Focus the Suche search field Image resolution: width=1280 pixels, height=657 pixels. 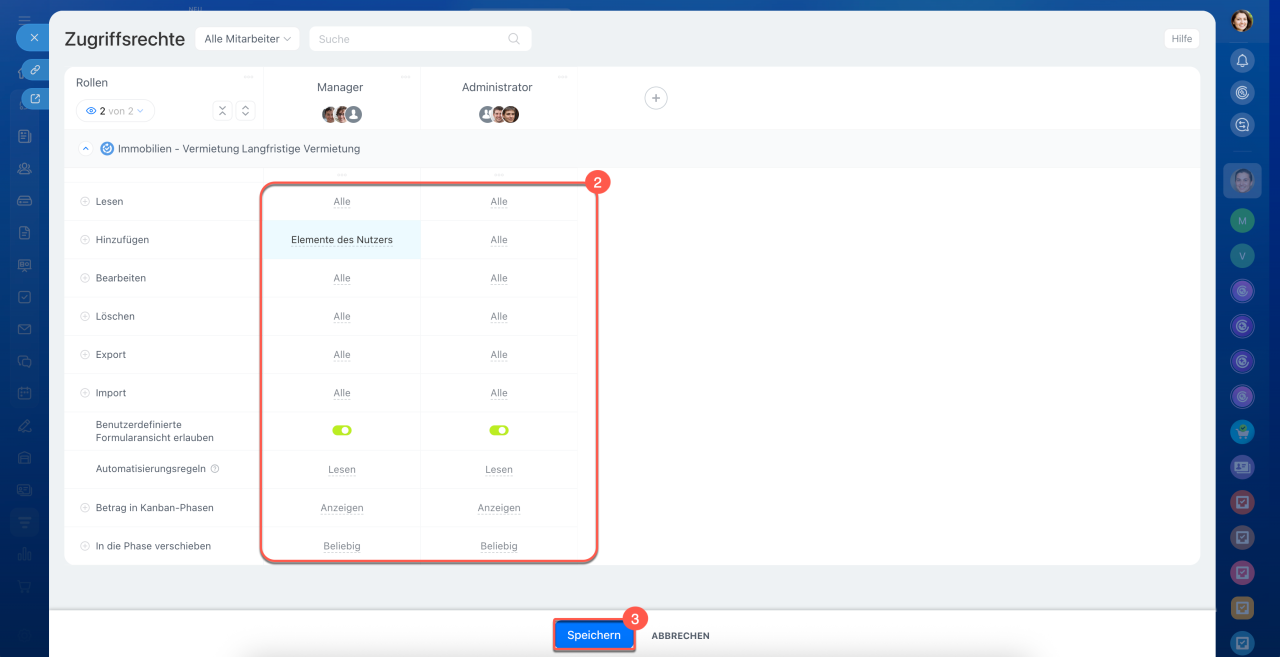[x=420, y=39]
